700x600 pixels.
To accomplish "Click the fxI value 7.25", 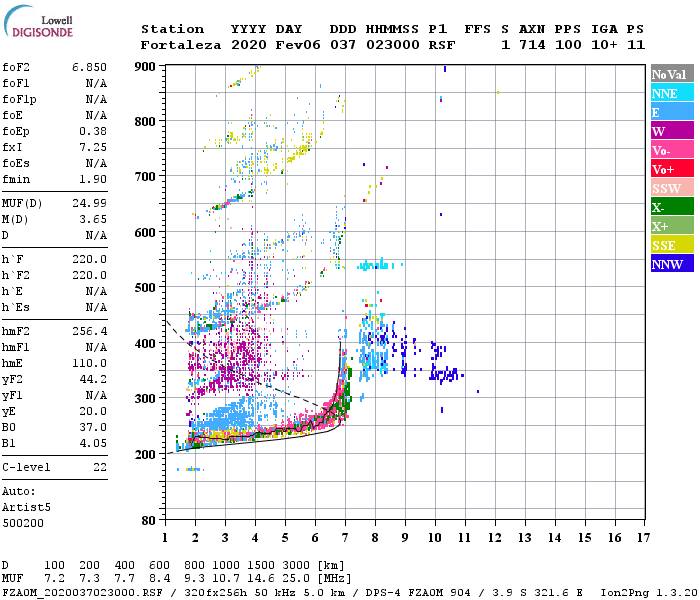I will (93, 147).
